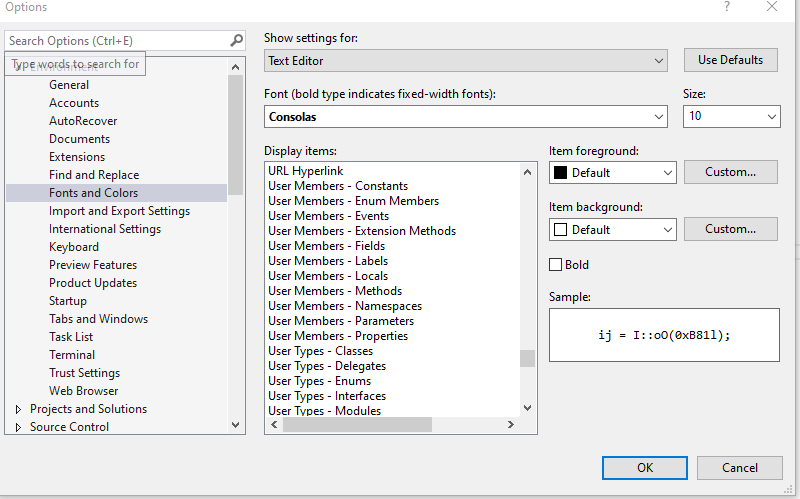
Task: Click the down arrow of the options tree scrollbar
Action: click(x=235, y=425)
